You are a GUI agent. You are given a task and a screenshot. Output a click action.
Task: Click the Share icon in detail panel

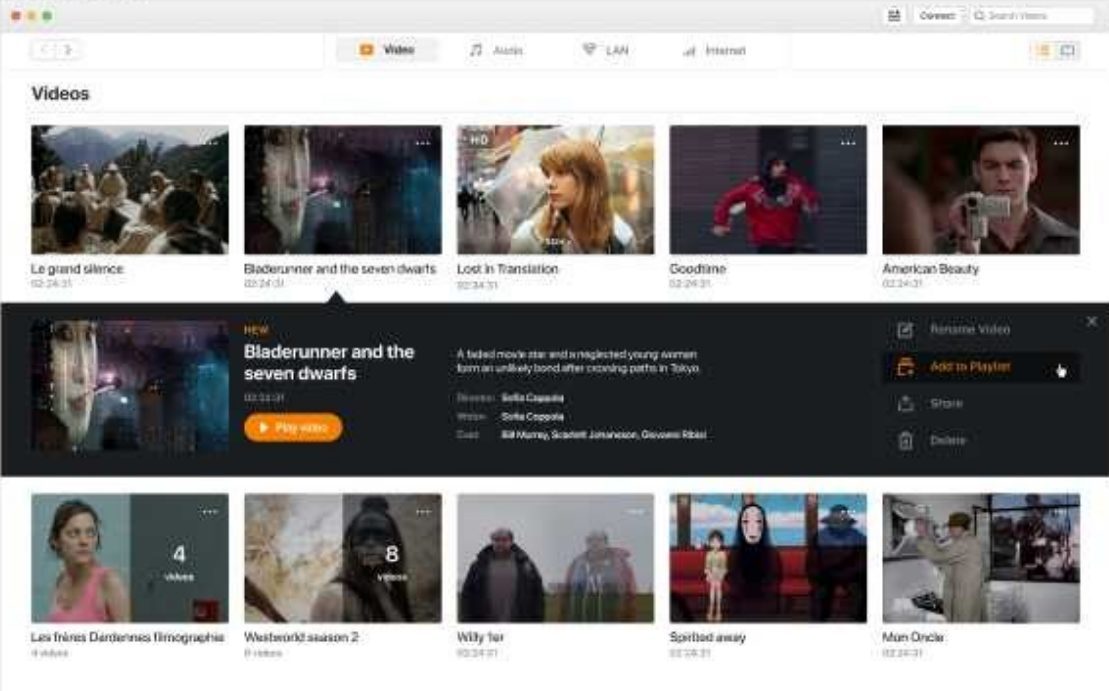pyautogui.click(x=906, y=404)
